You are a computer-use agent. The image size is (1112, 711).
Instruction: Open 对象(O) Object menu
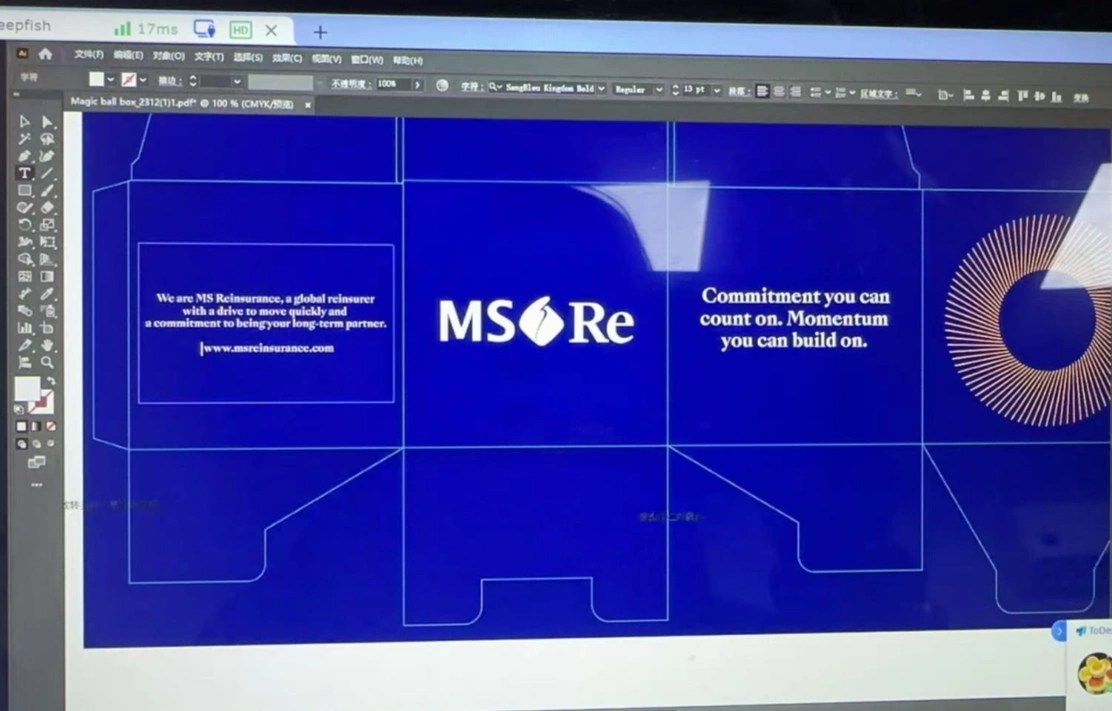[x=169, y=56]
